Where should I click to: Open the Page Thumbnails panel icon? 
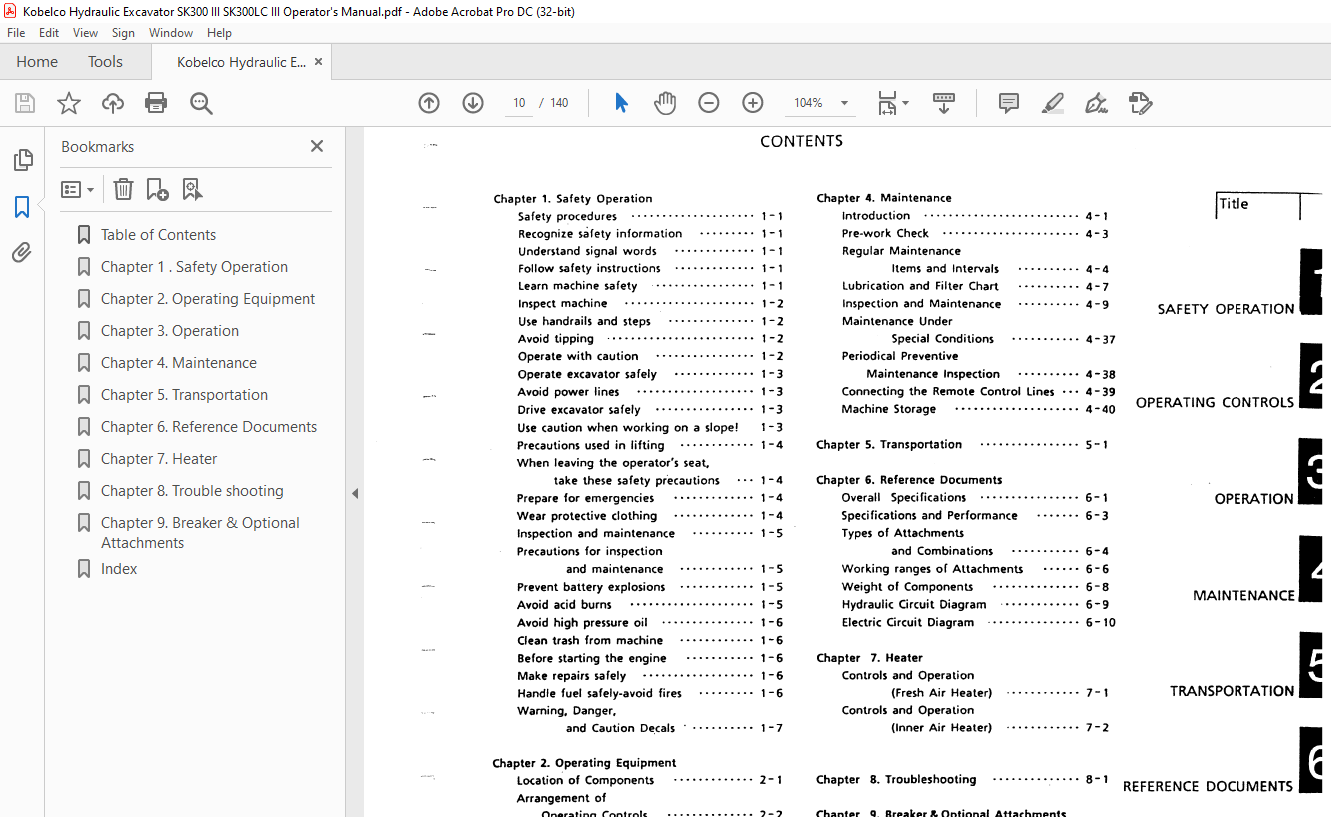pos(22,160)
